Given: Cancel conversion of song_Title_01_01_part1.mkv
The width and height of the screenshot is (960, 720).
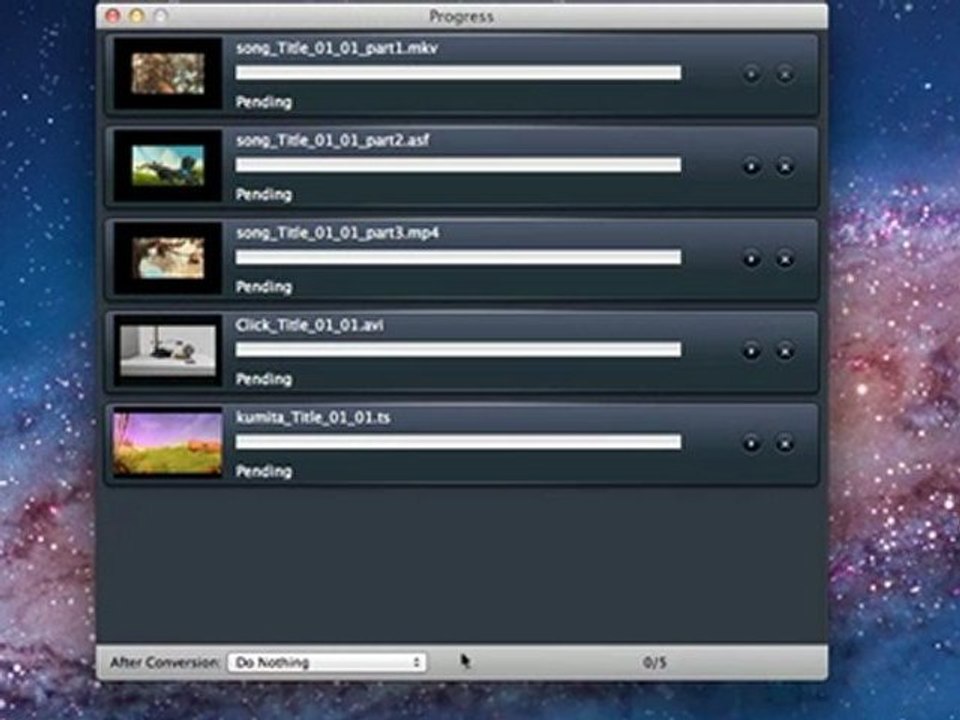Looking at the screenshot, I should click(784, 75).
